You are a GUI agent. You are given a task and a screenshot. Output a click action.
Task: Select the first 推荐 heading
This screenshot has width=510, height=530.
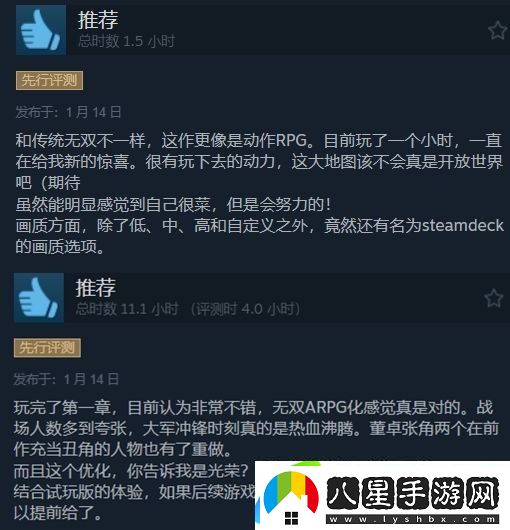click(98, 20)
